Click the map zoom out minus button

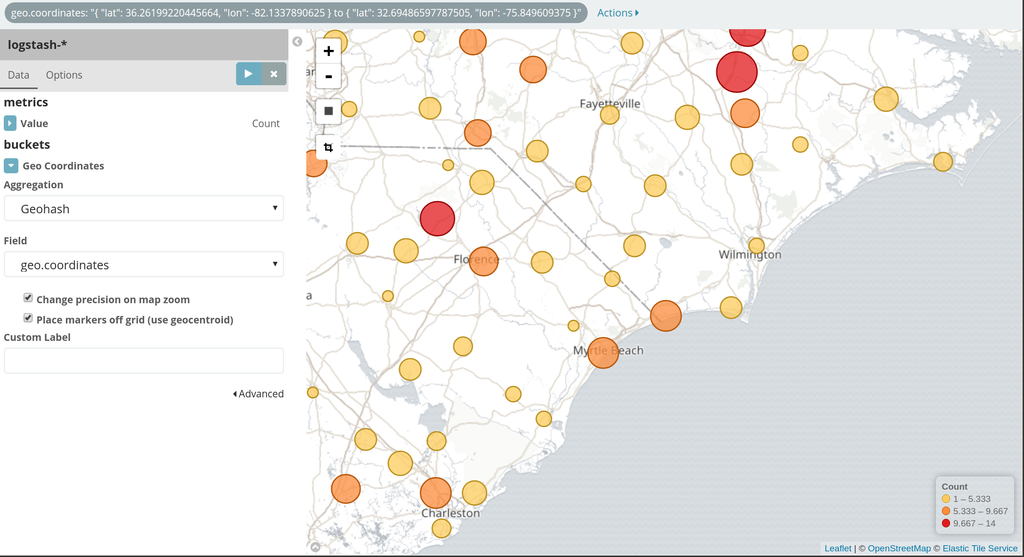(x=328, y=76)
